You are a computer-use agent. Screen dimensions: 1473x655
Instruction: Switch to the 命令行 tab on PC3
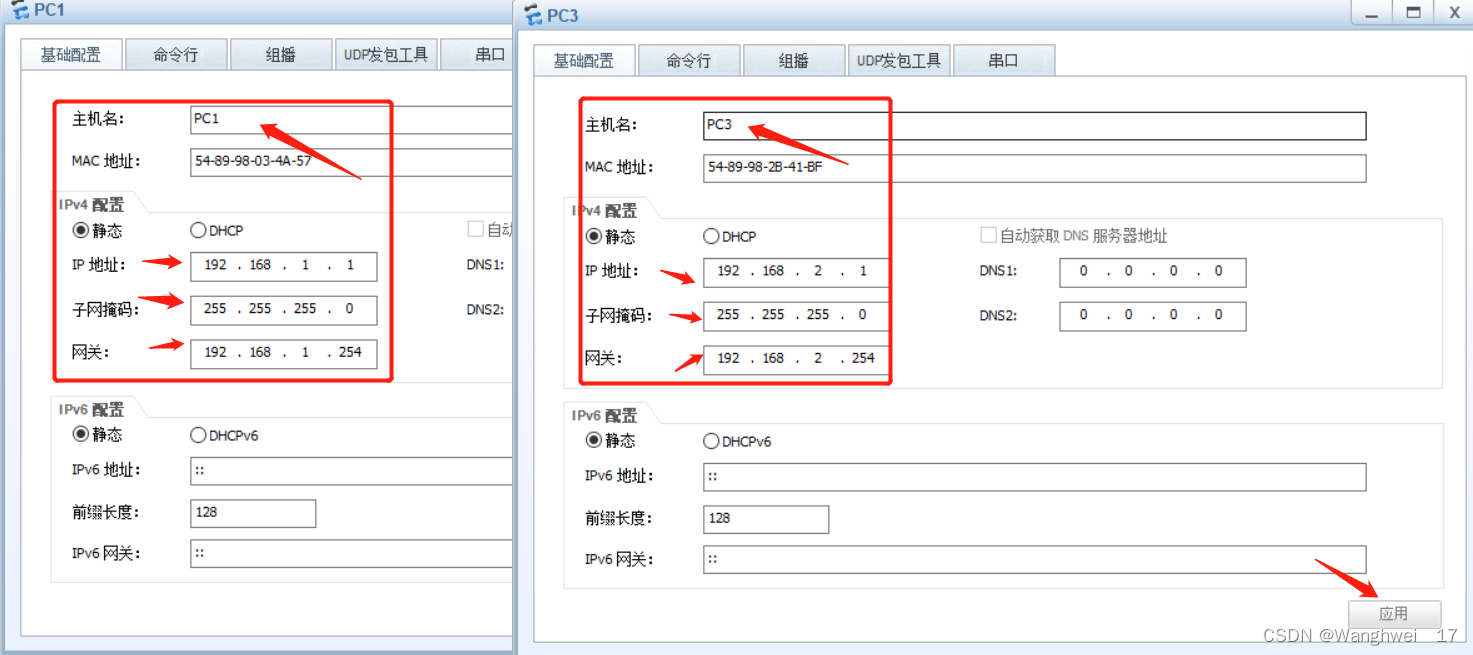(688, 60)
